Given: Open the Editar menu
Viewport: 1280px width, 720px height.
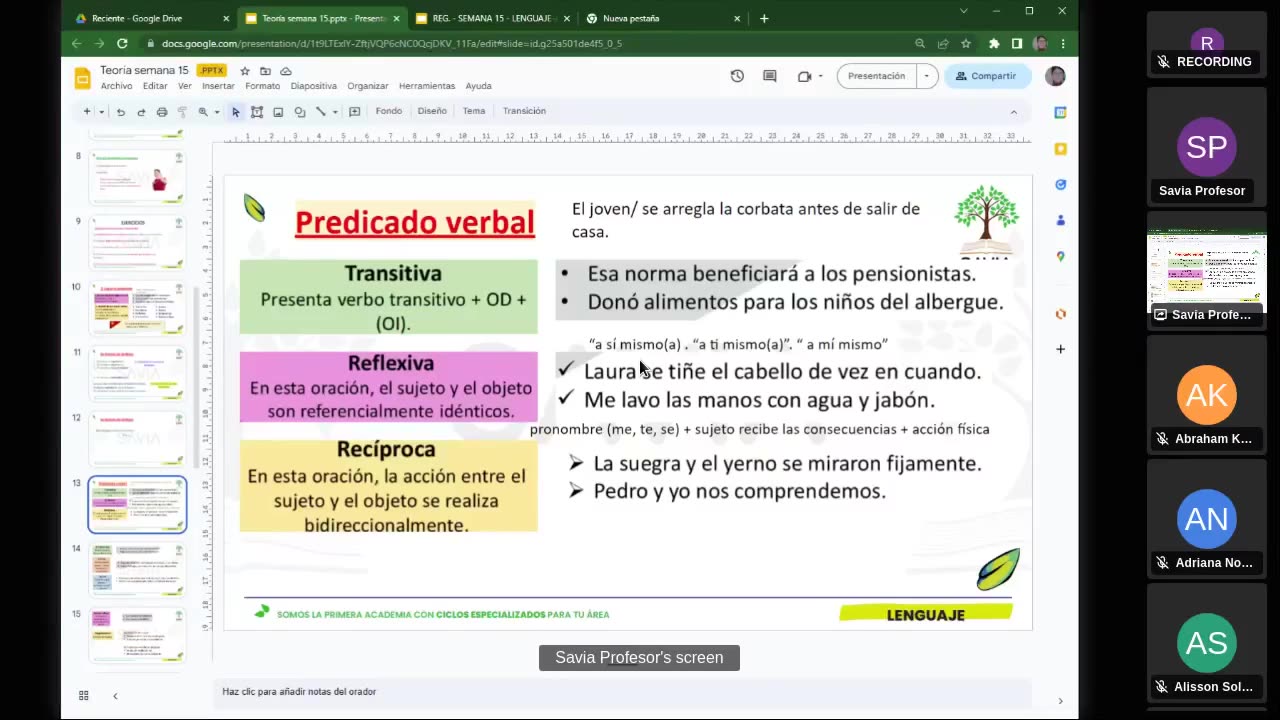Looking at the screenshot, I should pyautogui.click(x=155, y=86).
